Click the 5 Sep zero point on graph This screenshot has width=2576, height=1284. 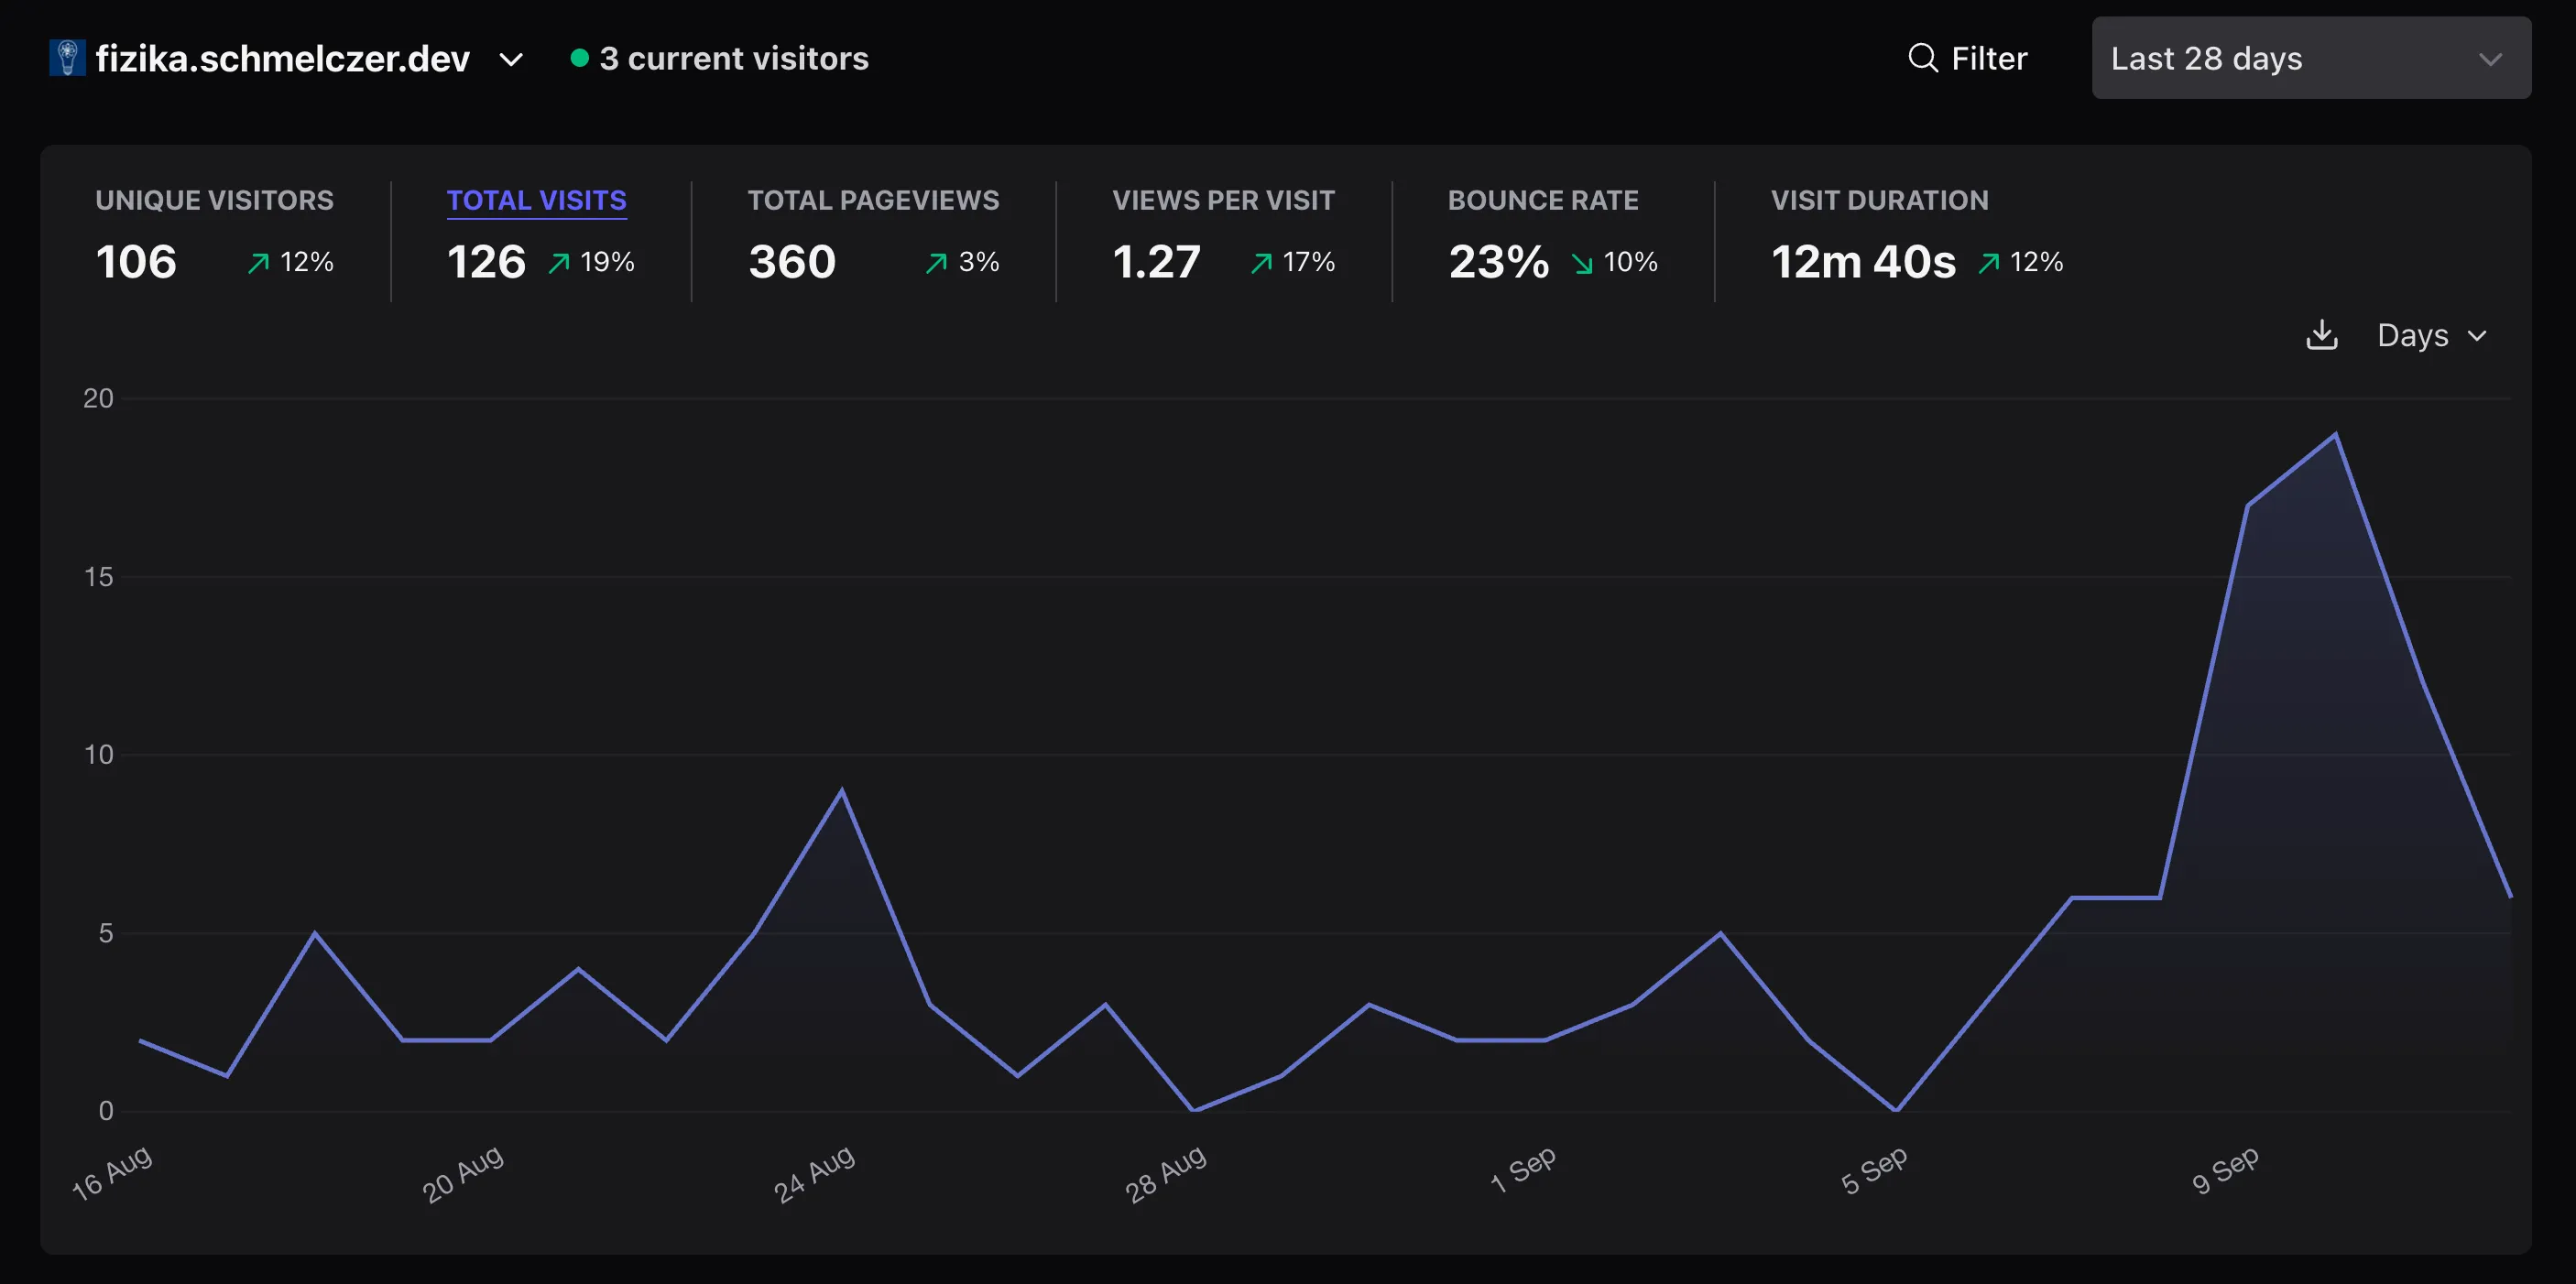[1896, 1110]
